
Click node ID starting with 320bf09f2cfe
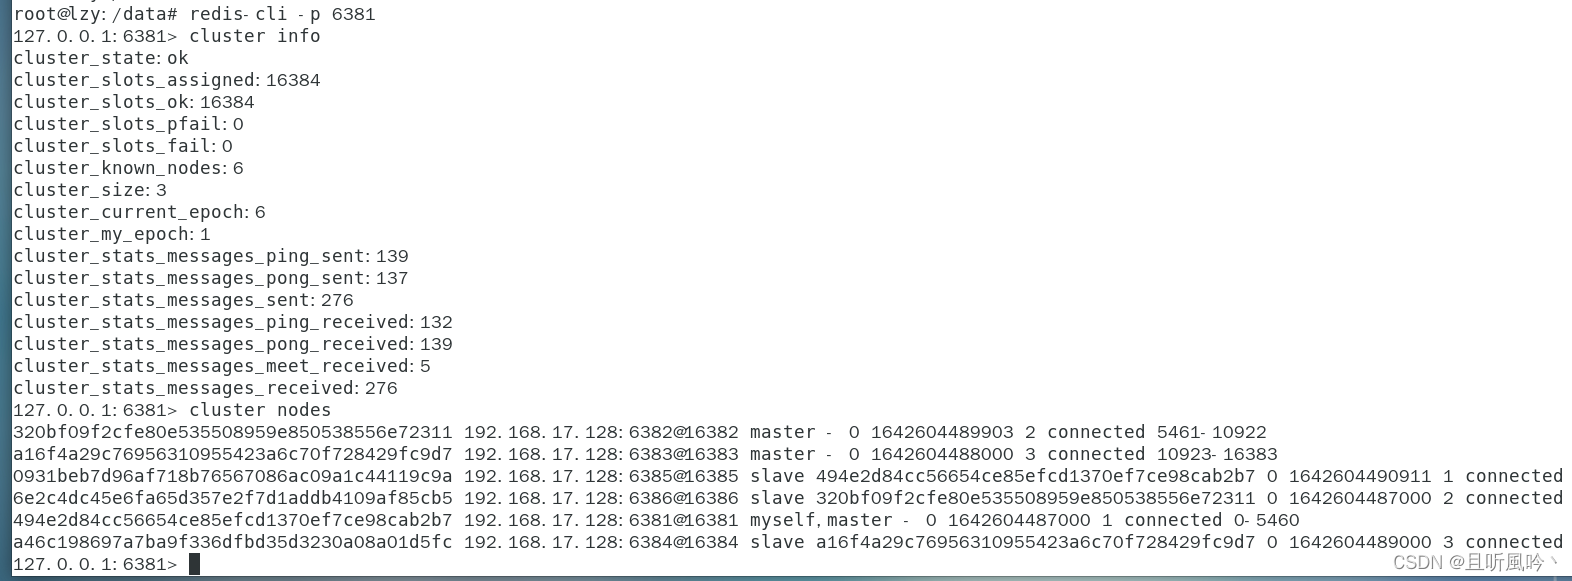[233, 432]
